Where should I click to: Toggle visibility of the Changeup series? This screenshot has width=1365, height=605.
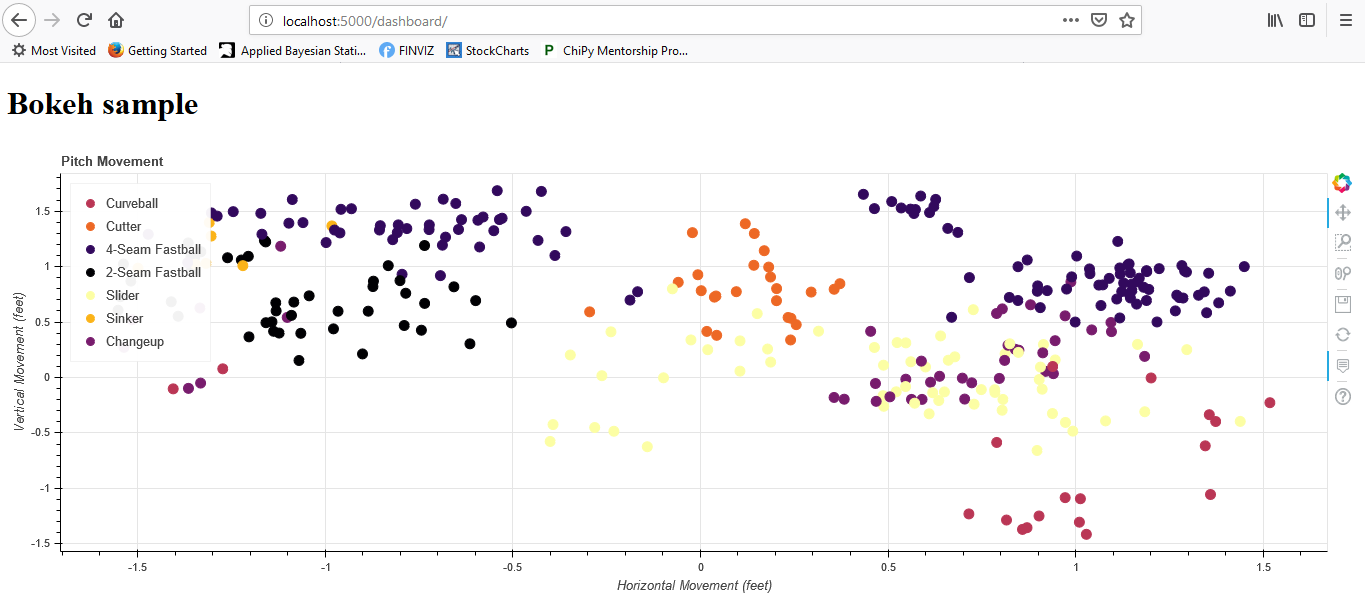(136, 341)
